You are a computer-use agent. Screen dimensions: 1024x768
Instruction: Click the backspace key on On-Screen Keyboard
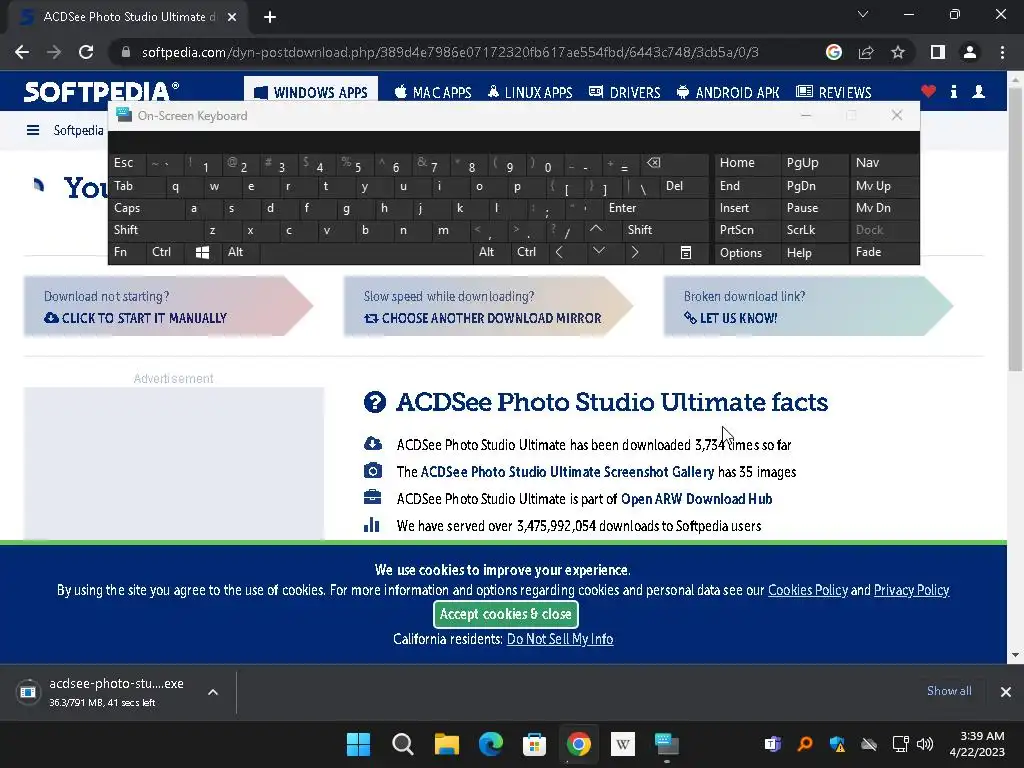673,164
